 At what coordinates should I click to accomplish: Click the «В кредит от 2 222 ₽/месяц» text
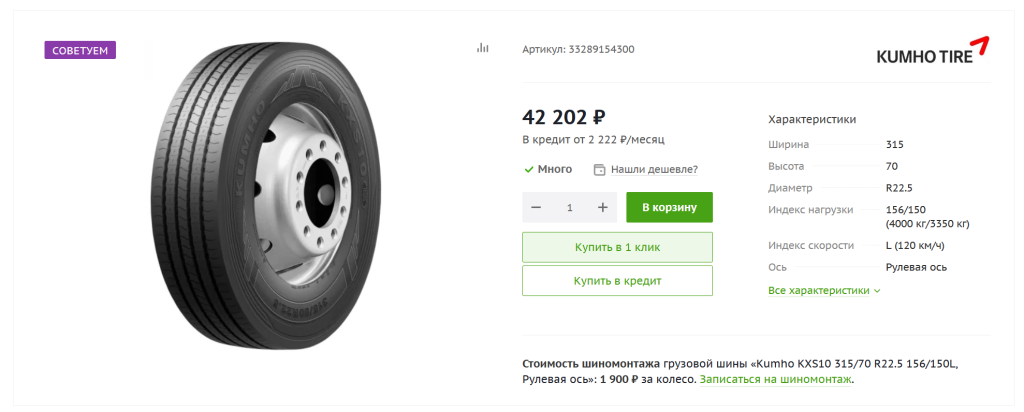pyautogui.click(x=593, y=139)
